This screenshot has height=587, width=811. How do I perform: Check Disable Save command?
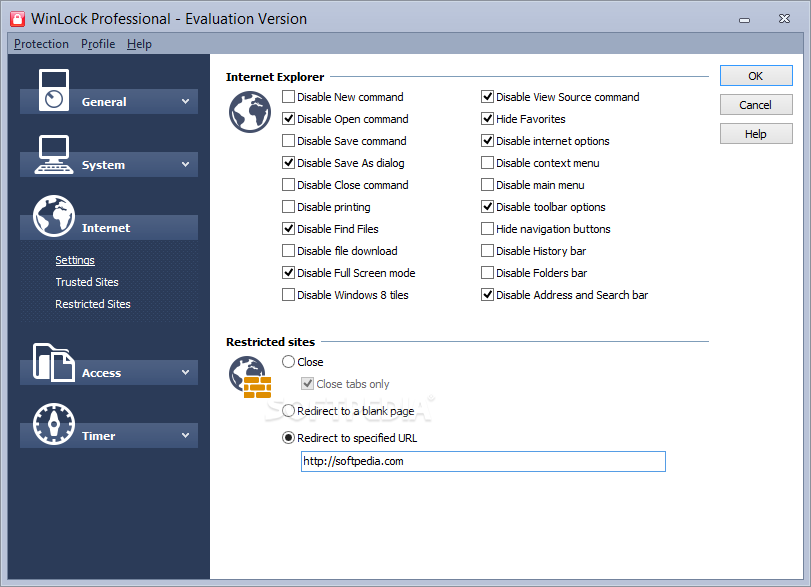tap(289, 141)
